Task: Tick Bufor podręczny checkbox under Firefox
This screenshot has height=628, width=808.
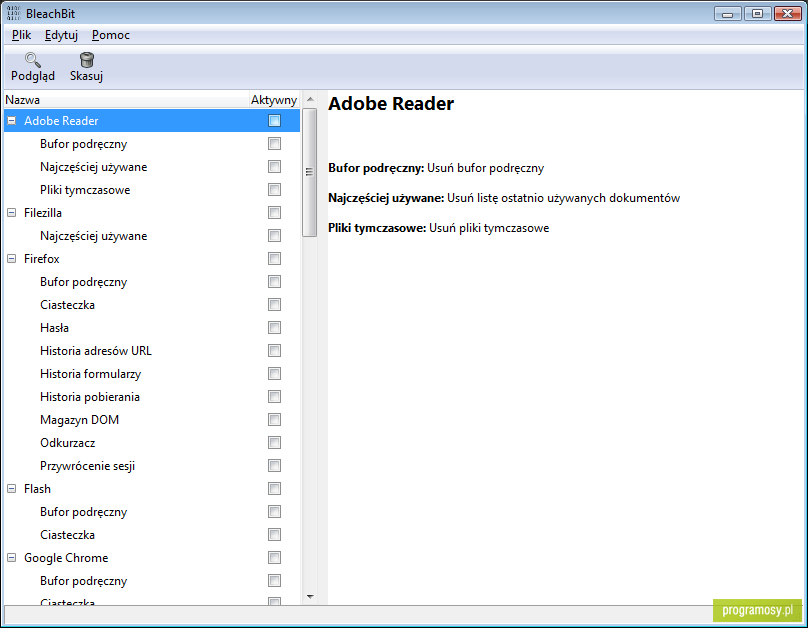Action: 275,282
